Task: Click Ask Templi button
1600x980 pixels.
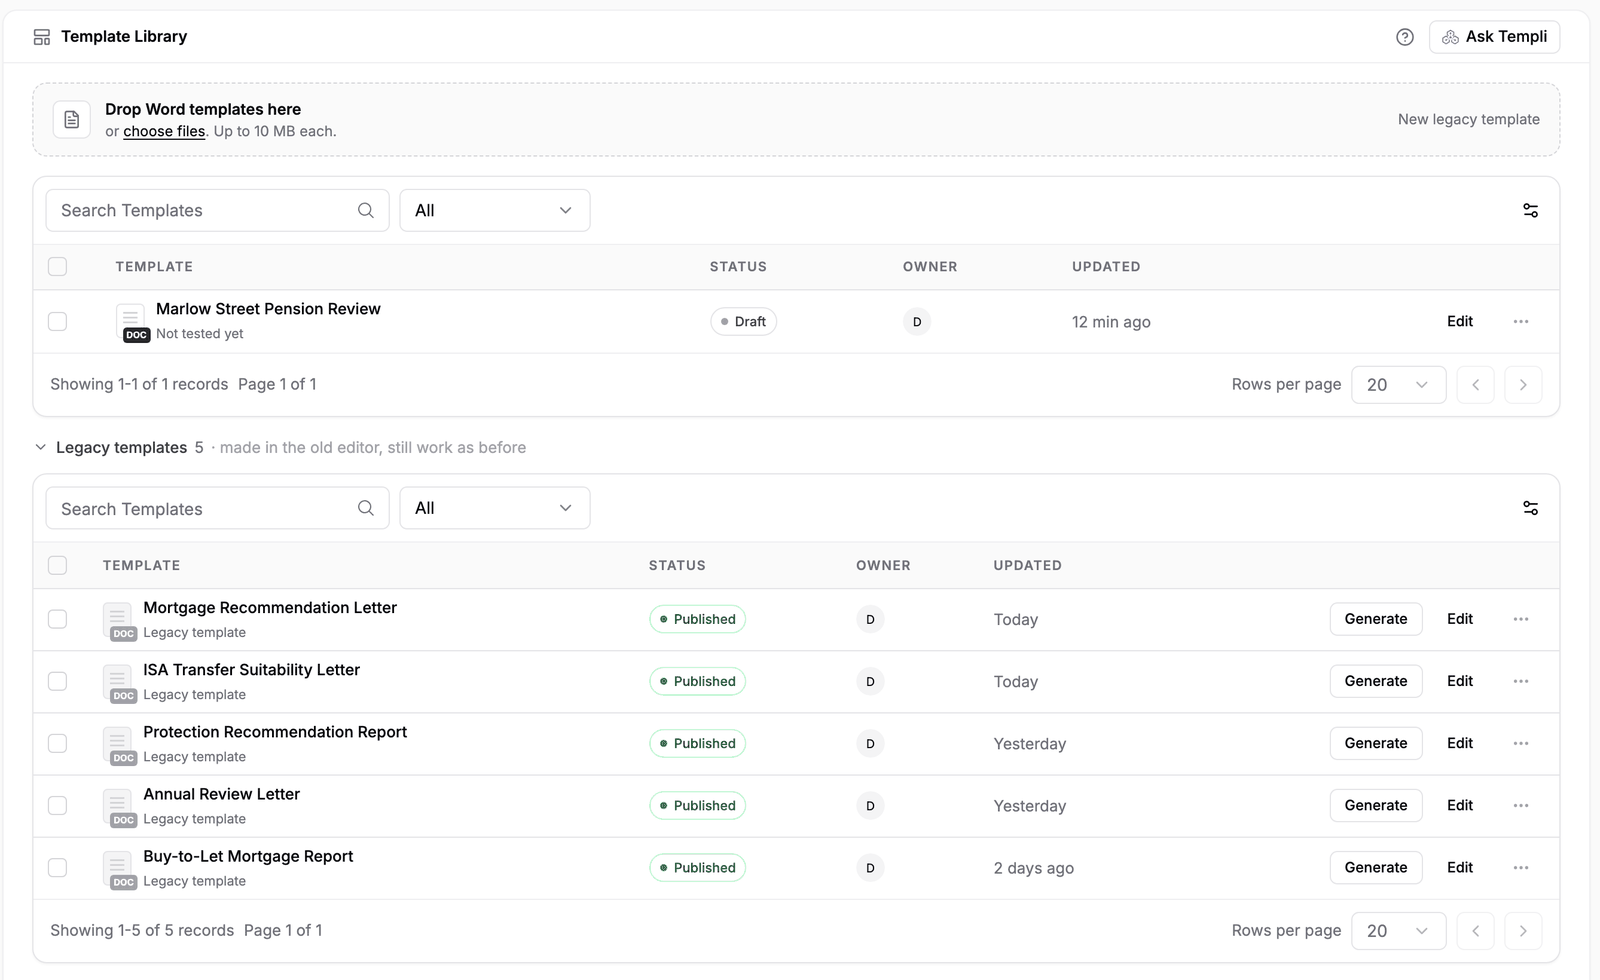Action: coord(1494,37)
